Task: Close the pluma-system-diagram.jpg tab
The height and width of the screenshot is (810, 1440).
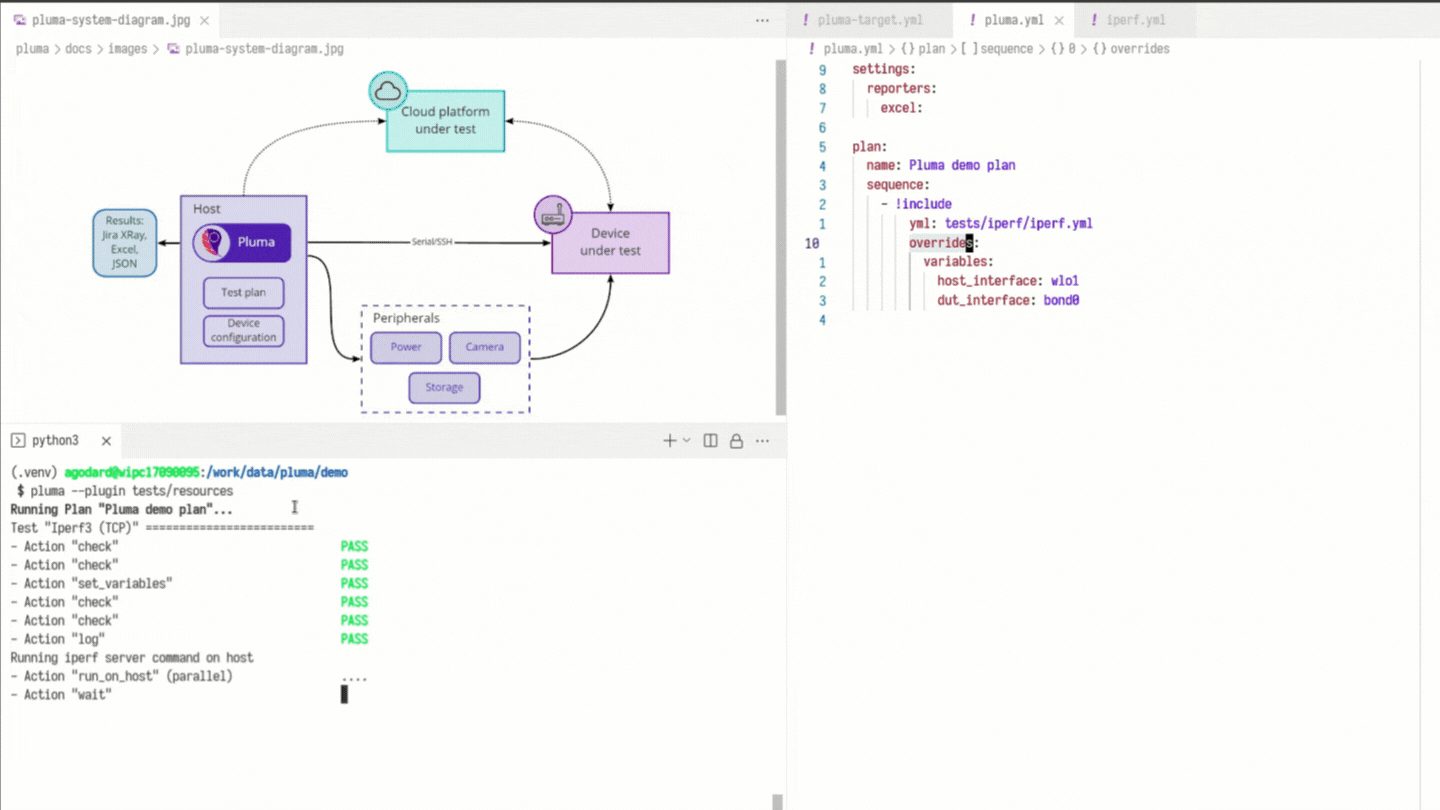Action: [204, 20]
